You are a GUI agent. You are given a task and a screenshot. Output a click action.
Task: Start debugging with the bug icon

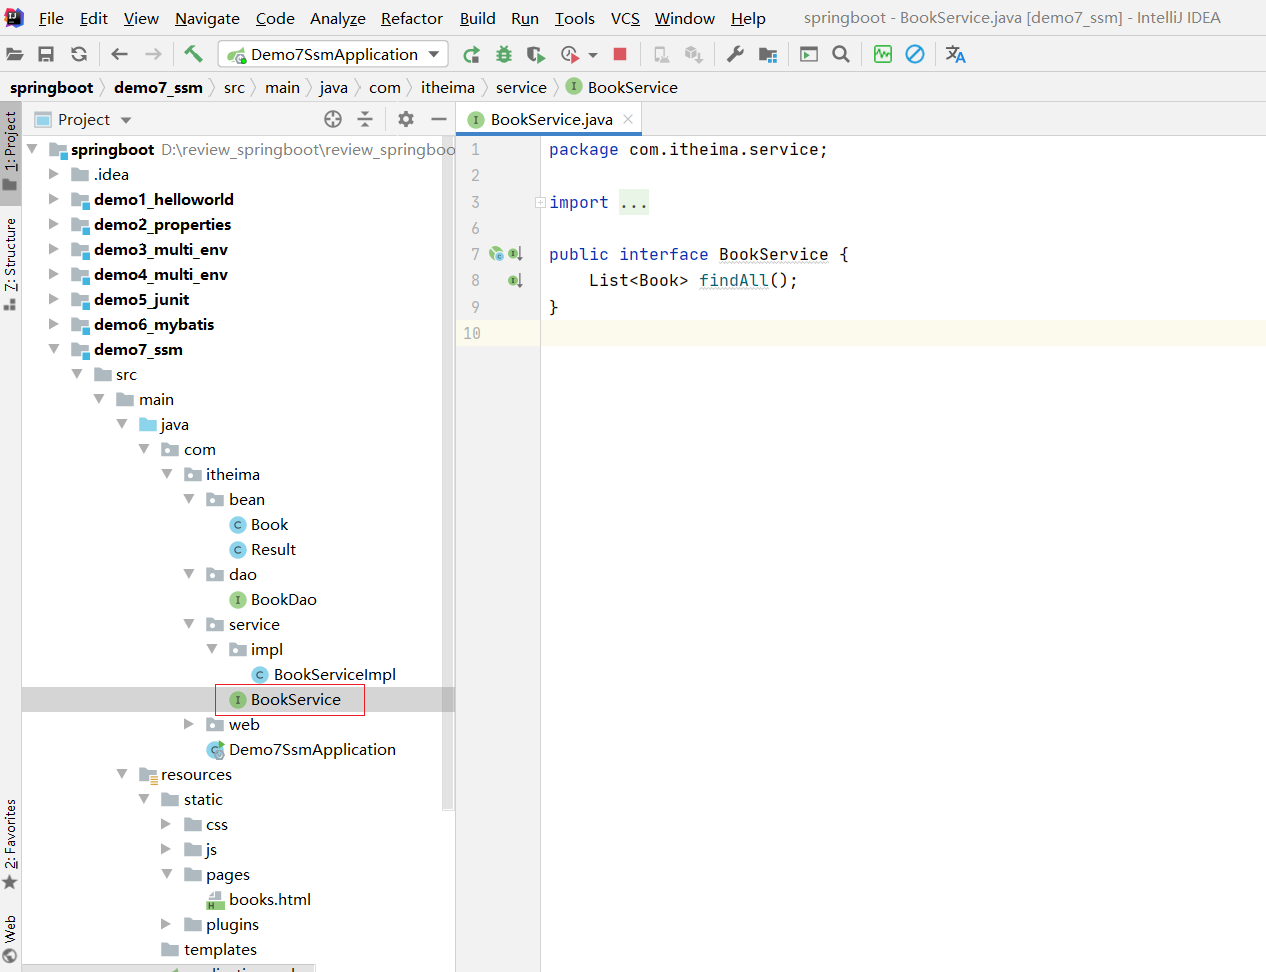pos(504,54)
